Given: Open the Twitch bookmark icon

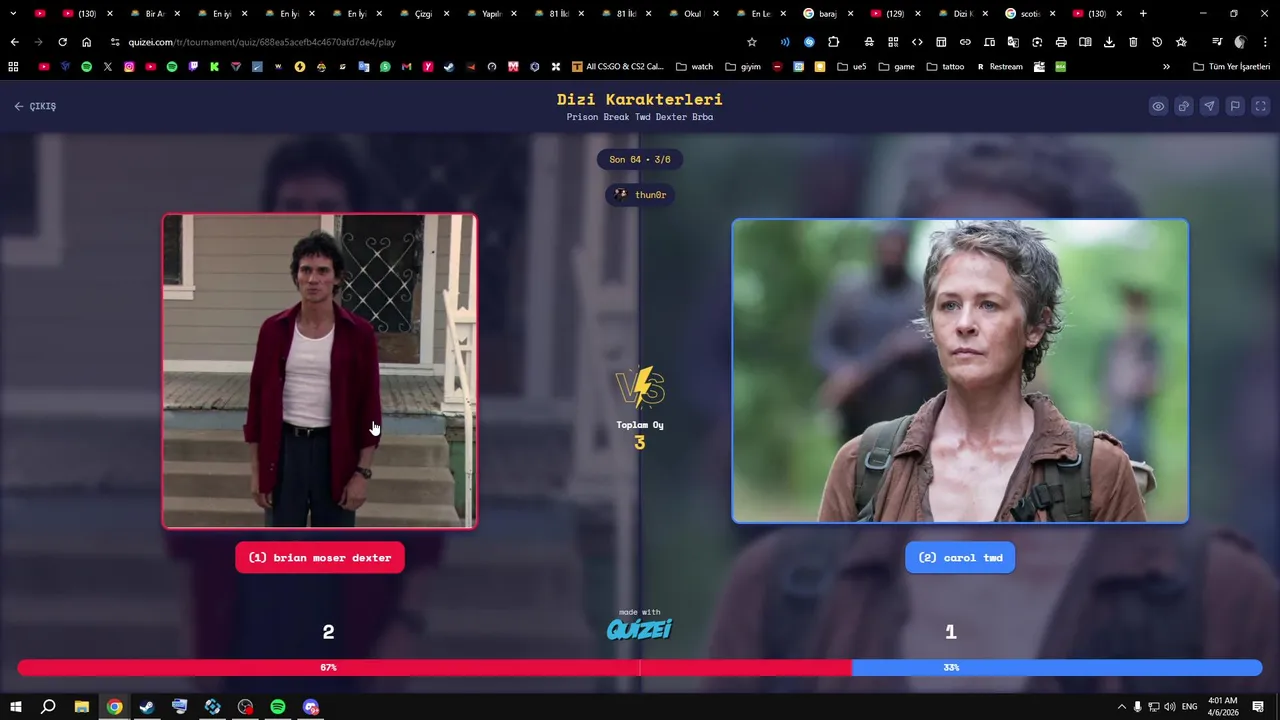Looking at the screenshot, I should (x=193, y=67).
